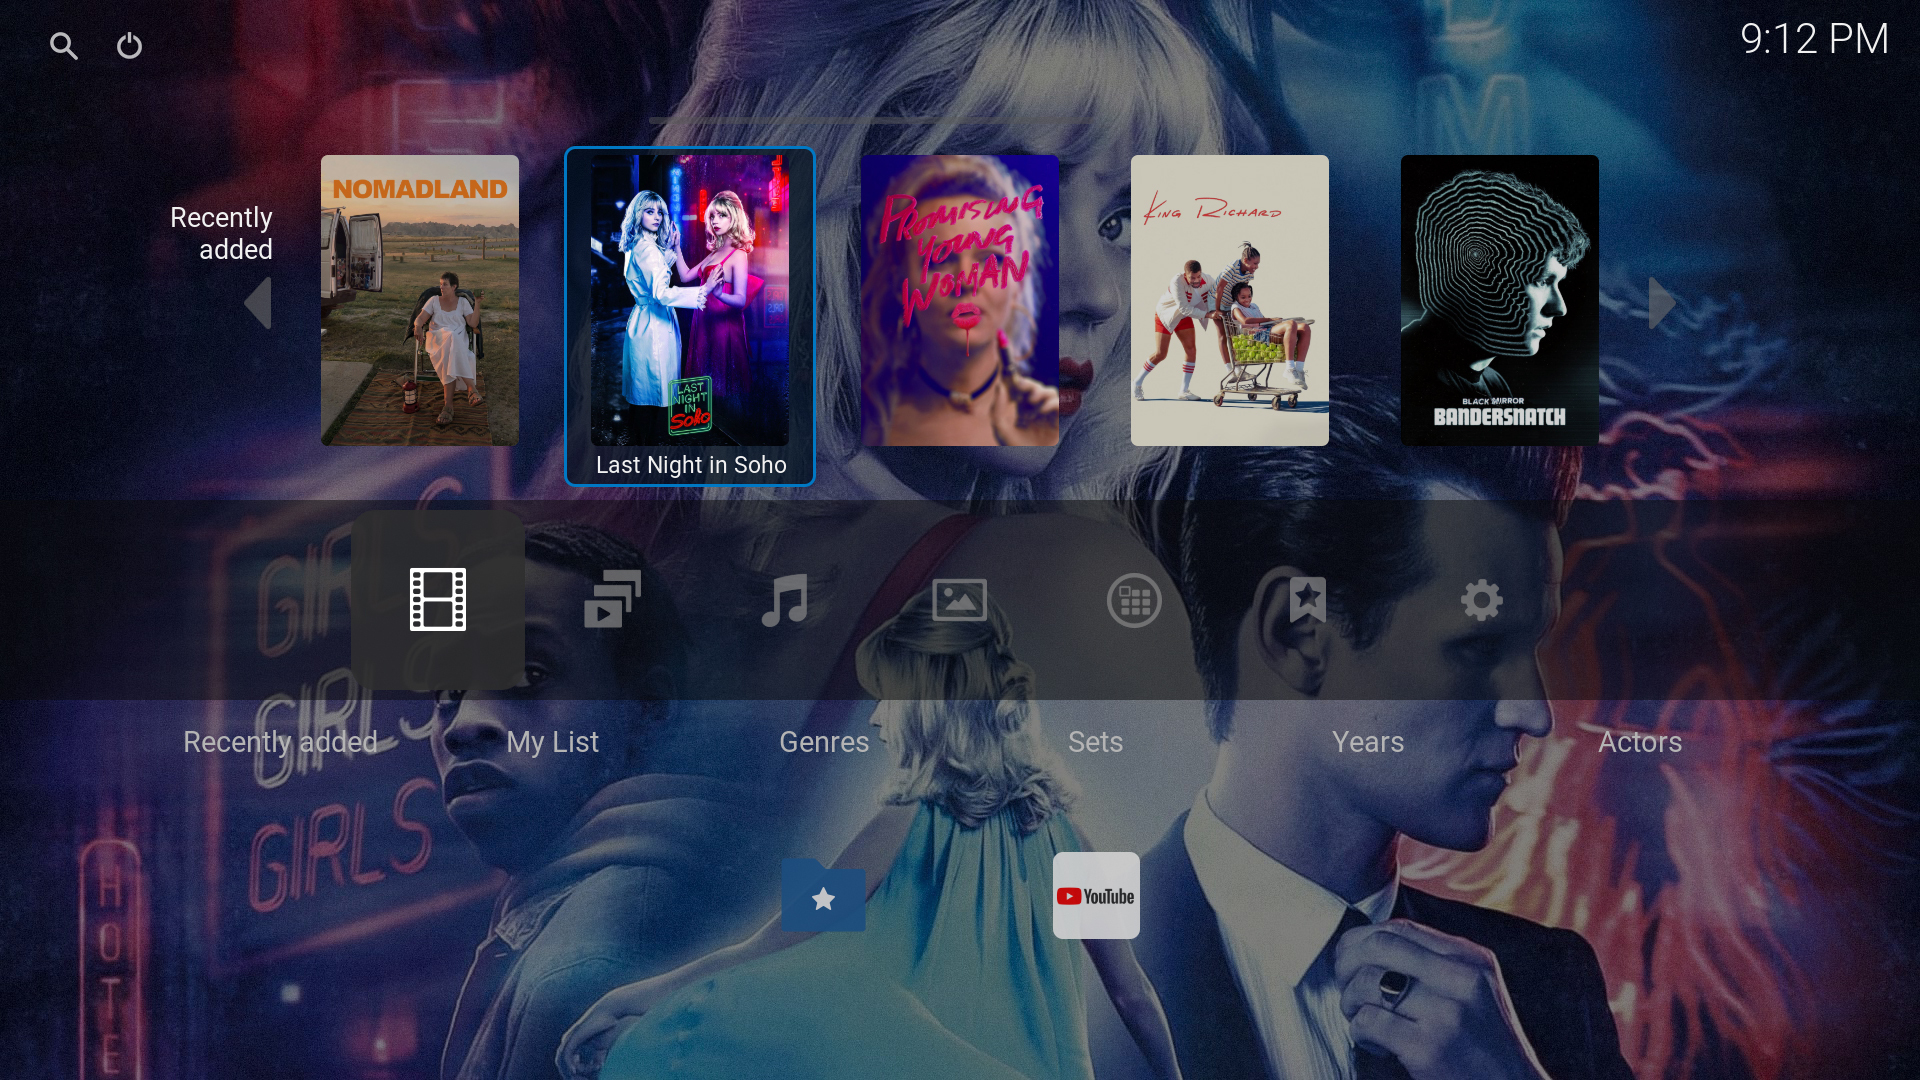This screenshot has height=1080, width=1920.
Task: Open the Recently added submenu item
Action: tap(280, 742)
